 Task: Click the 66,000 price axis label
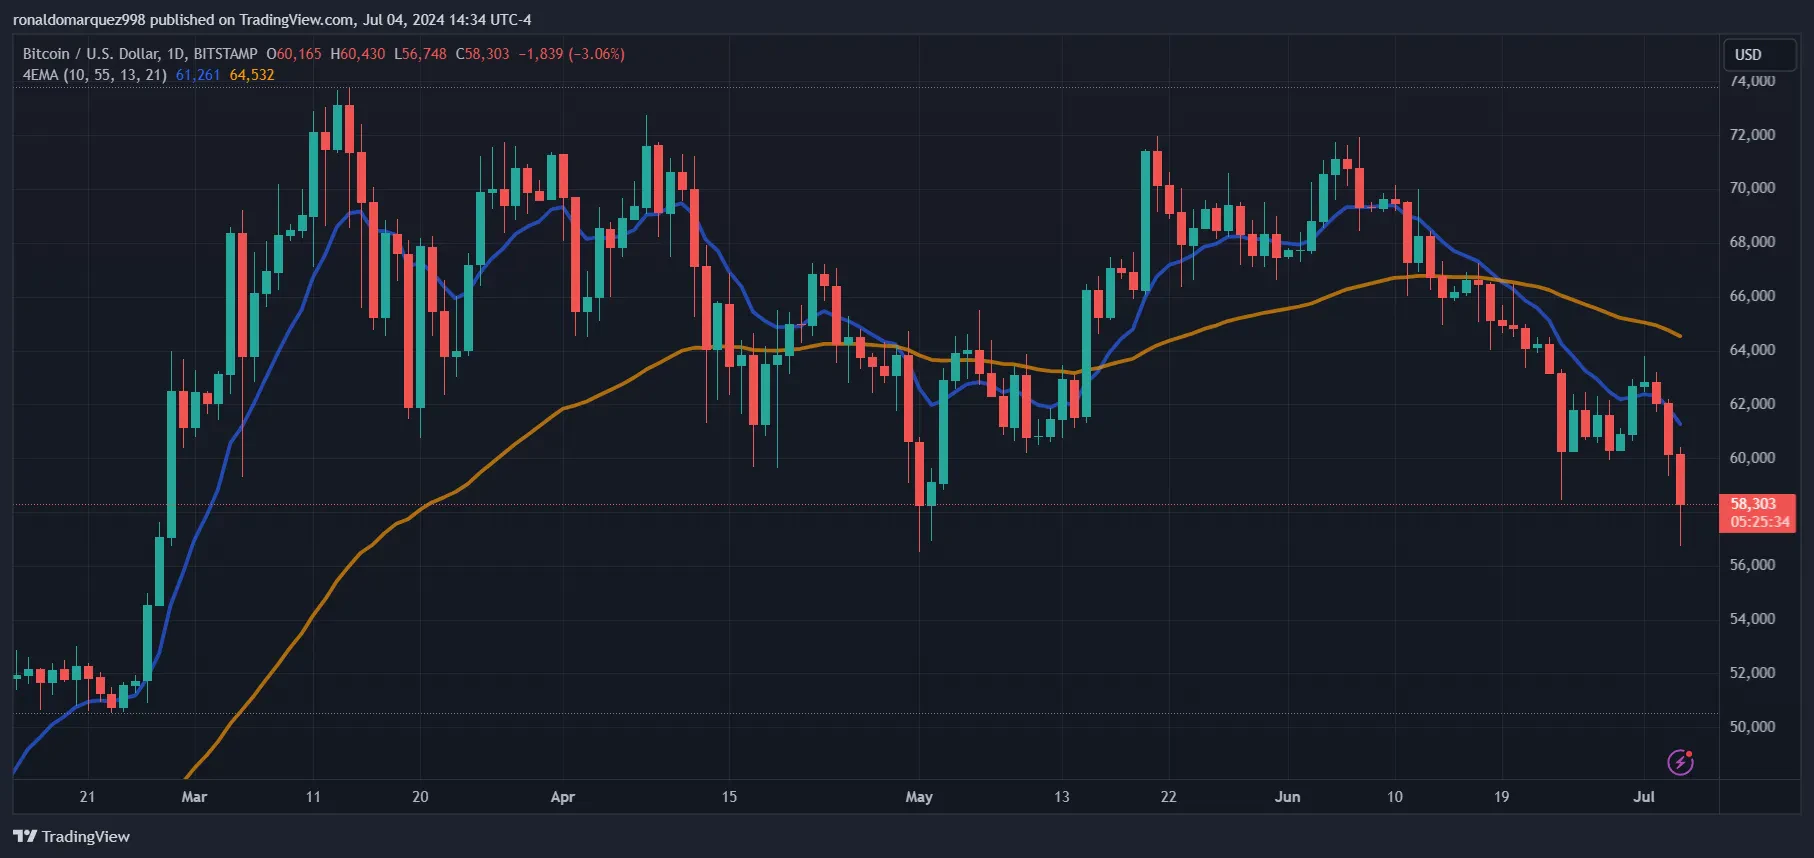1752,296
